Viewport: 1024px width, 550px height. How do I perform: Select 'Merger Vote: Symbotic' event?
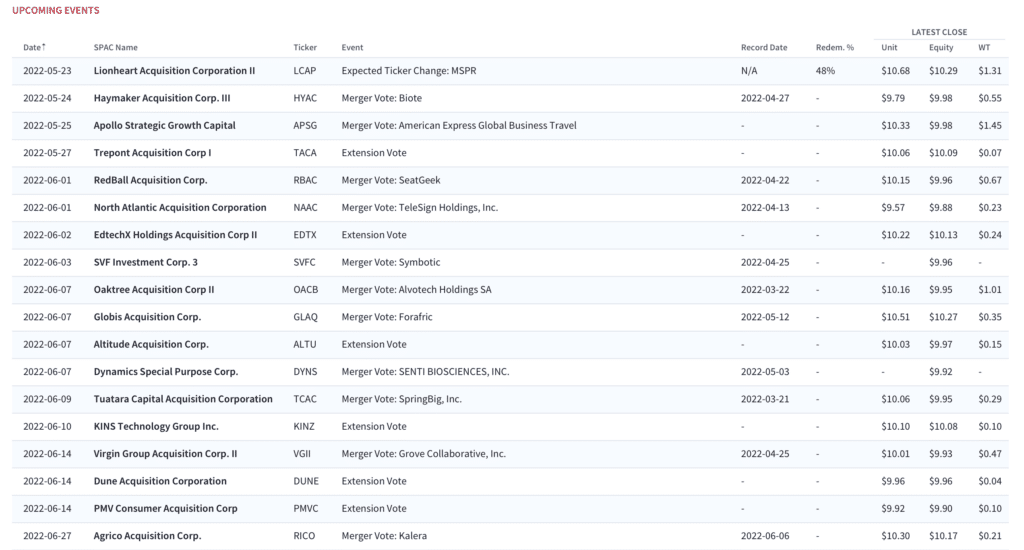click(x=391, y=262)
